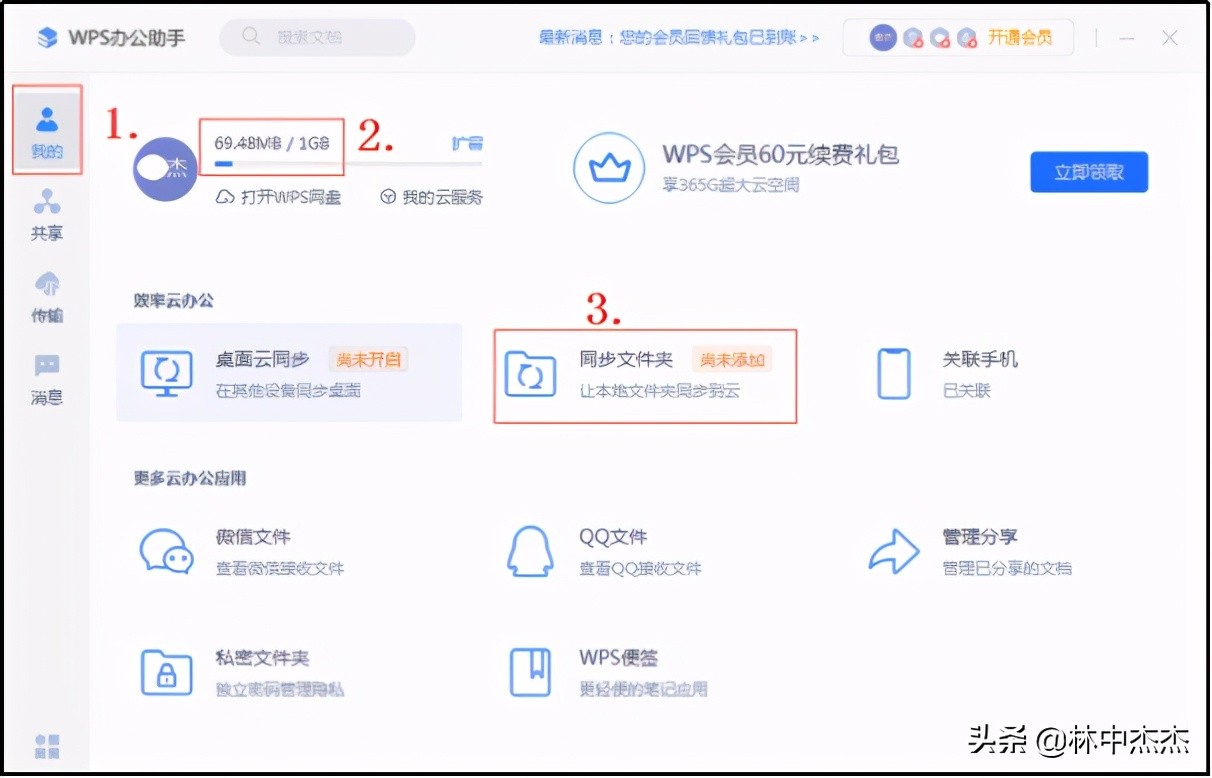The height and width of the screenshot is (778, 1212).
Task: Open 微信文件 via its WeChat icon
Action: pos(166,552)
